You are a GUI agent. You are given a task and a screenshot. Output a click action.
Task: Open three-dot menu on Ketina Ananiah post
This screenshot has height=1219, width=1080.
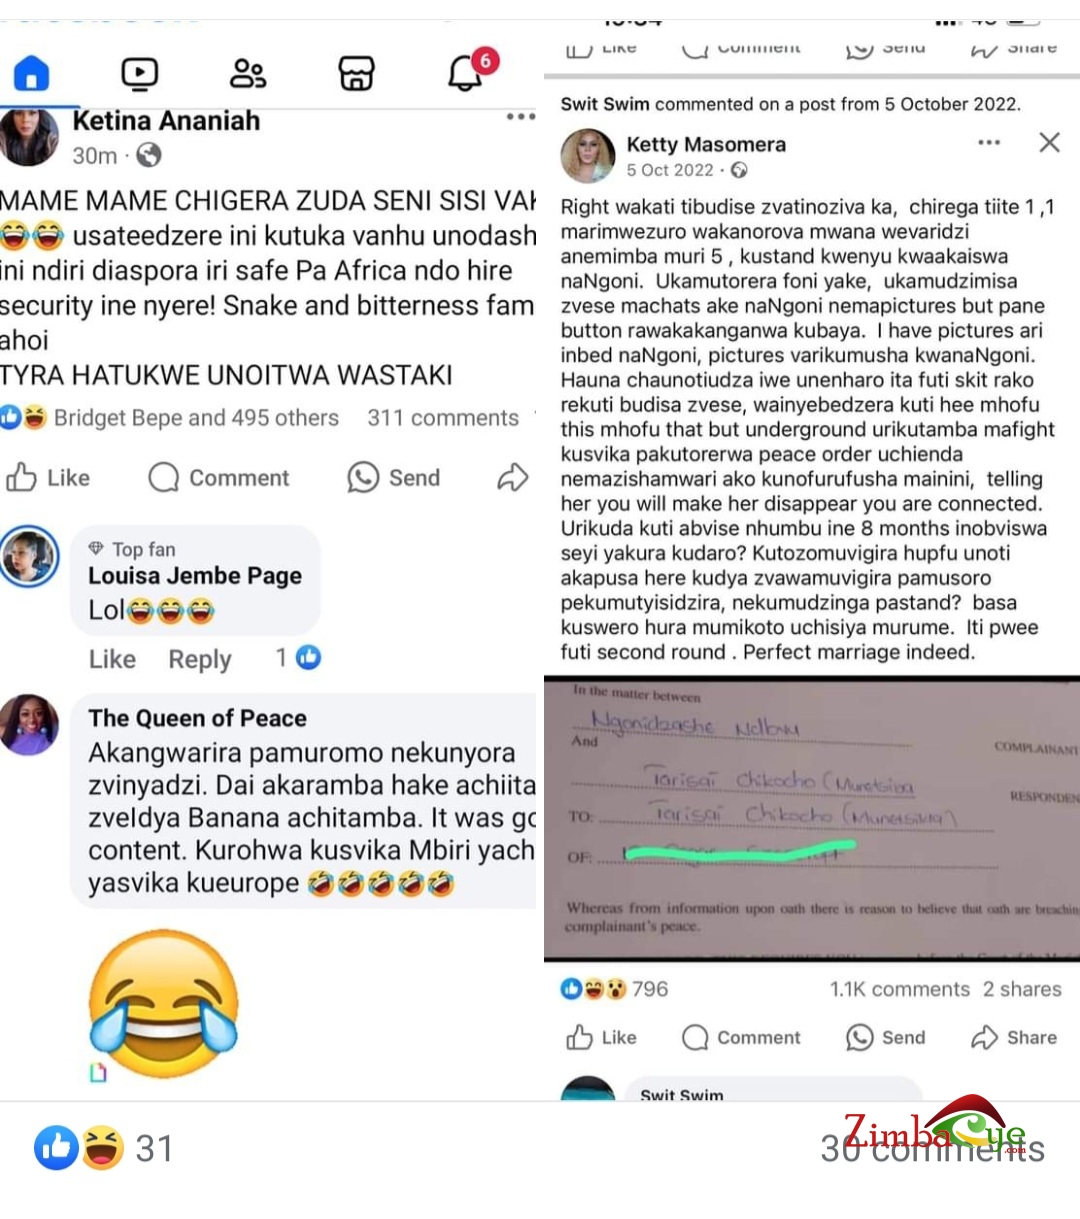[x=520, y=117]
